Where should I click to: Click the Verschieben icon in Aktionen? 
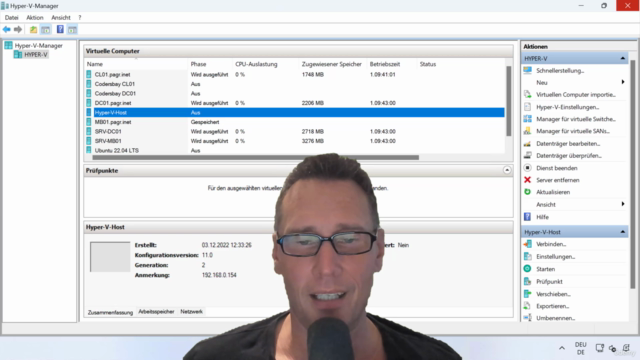point(527,293)
